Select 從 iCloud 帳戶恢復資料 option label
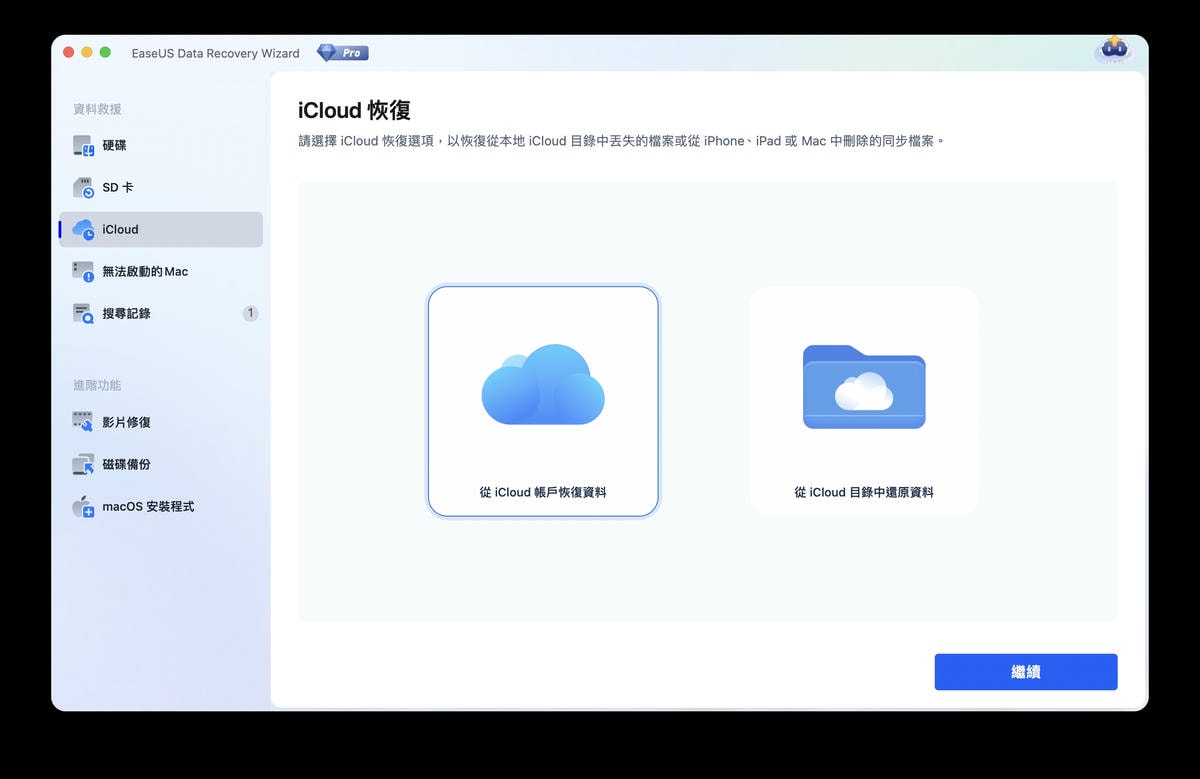 (543, 493)
